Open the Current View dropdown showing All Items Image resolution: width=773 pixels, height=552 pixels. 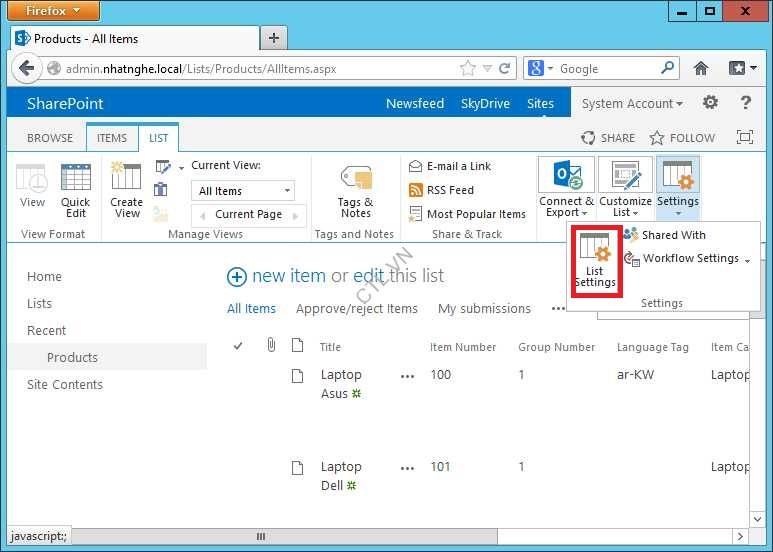[244, 191]
